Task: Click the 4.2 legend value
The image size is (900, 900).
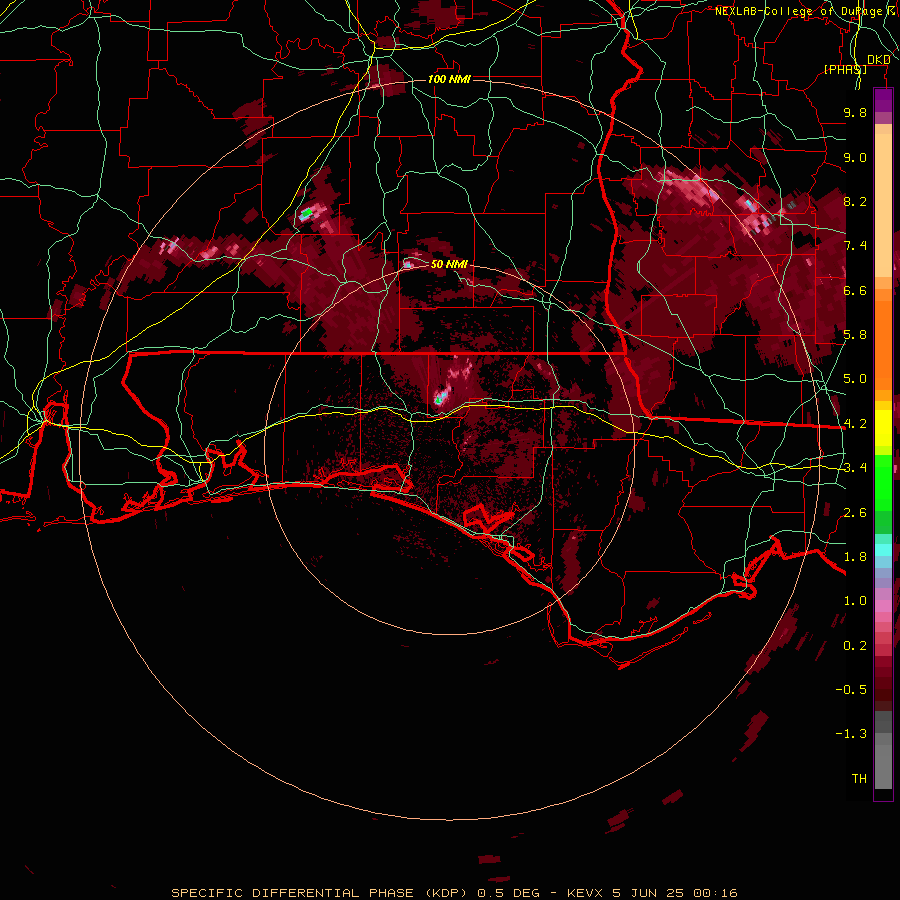Action: pyautogui.click(x=855, y=424)
